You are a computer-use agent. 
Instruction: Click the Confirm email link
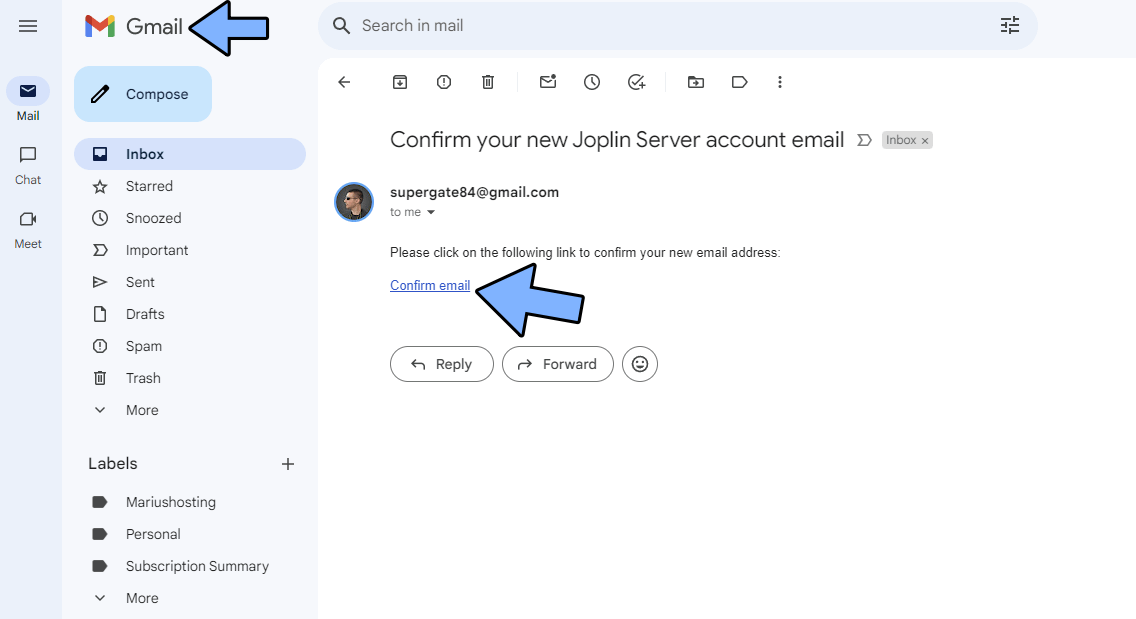coord(430,285)
